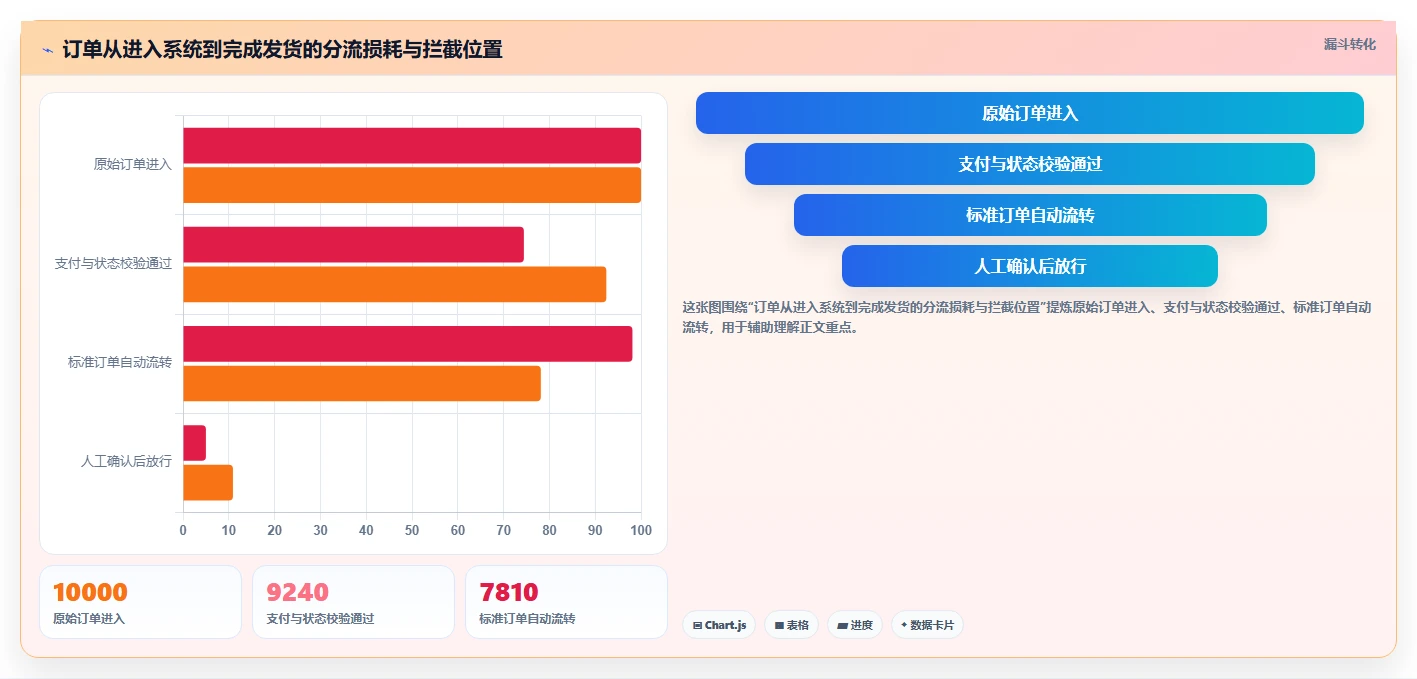Click the 7810 value in the third stat card
The width and height of the screenshot is (1417, 679).
pos(509,592)
